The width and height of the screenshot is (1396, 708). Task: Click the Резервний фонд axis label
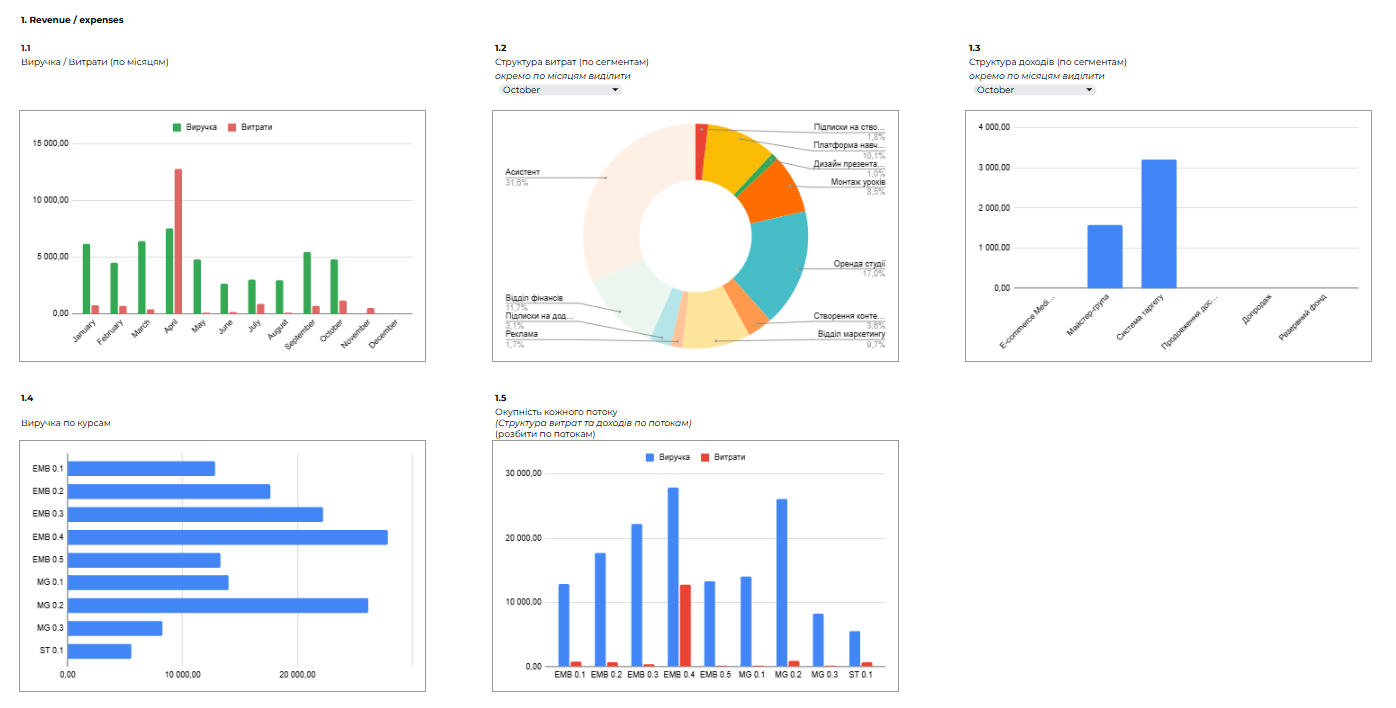pos(1304,318)
